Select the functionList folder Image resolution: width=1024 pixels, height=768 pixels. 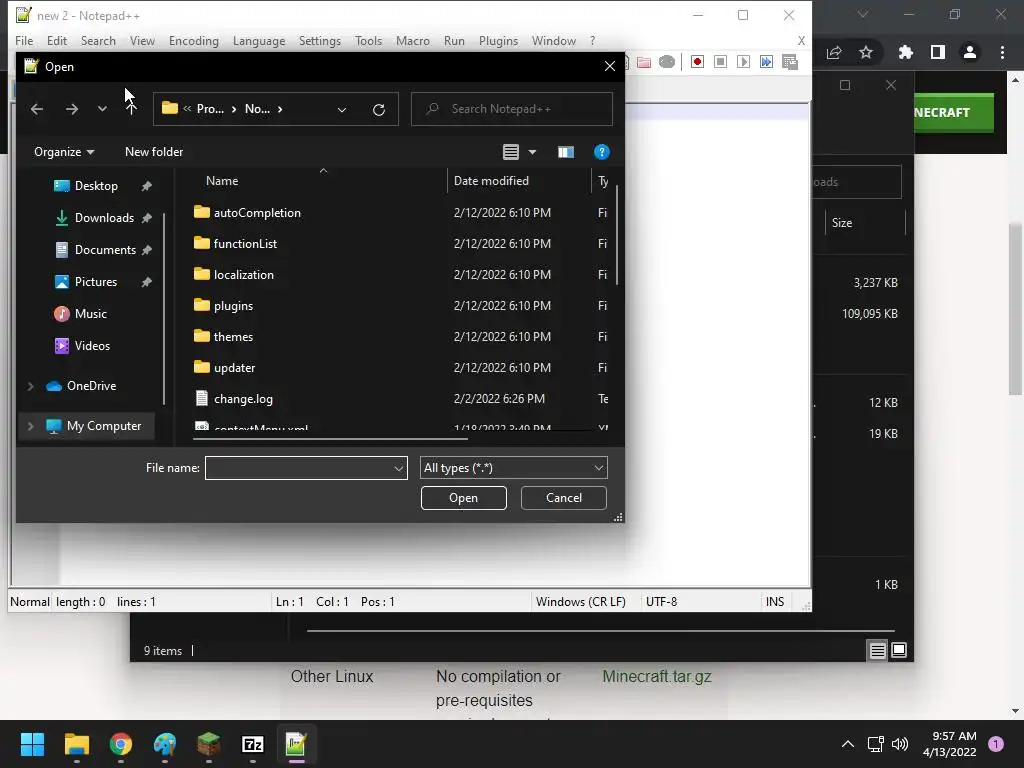click(x=245, y=244)
